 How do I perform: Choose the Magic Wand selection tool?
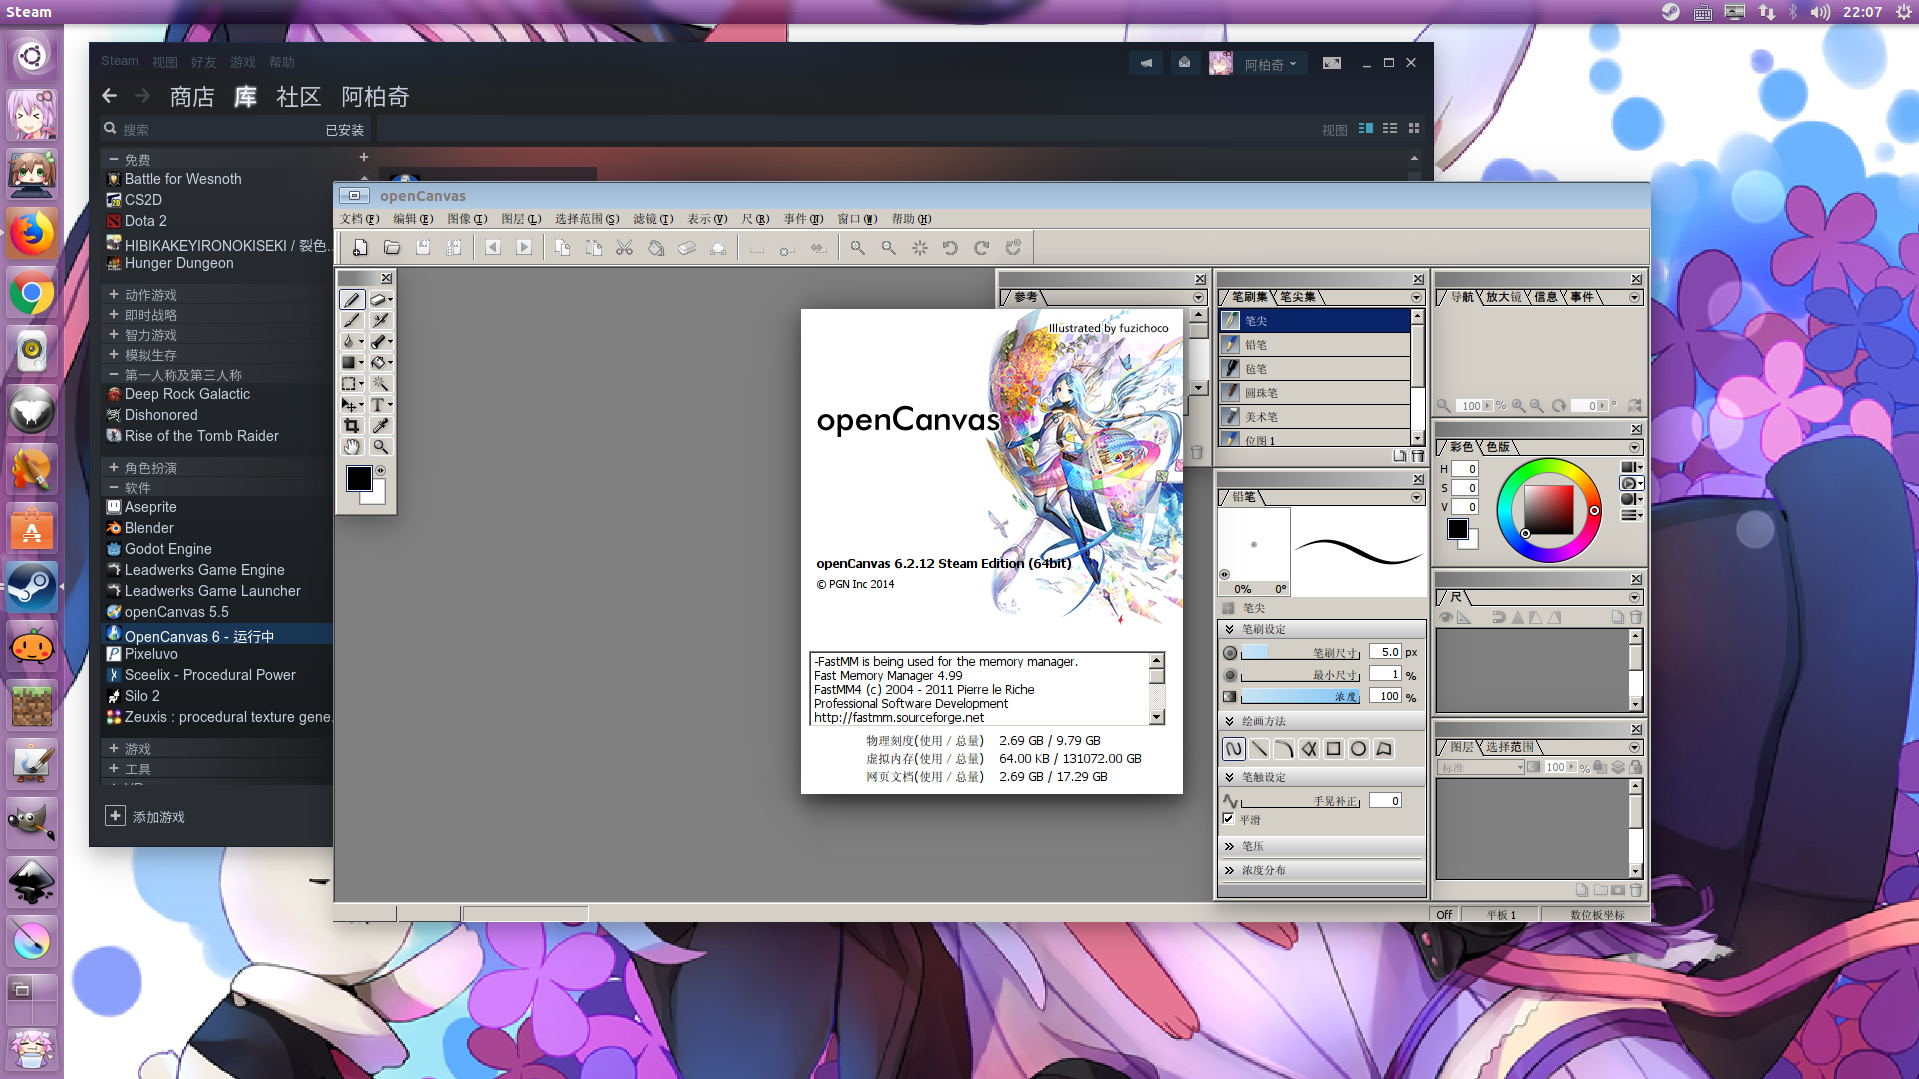point(380,384)
